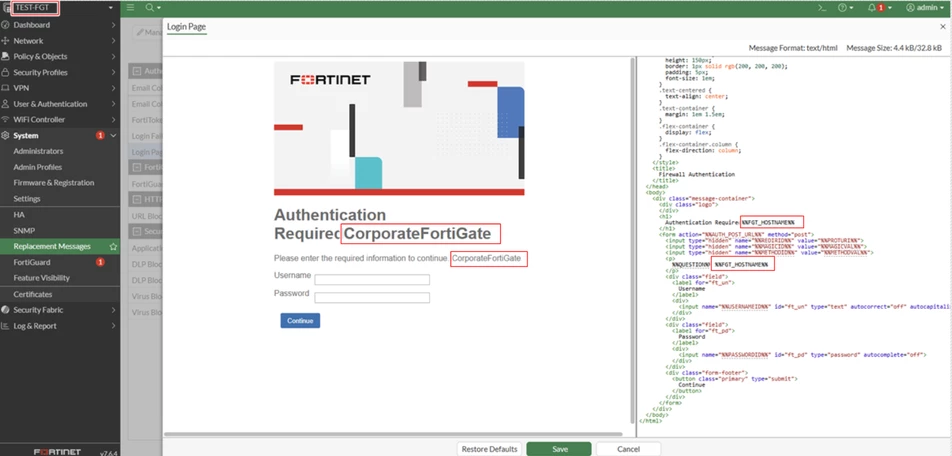Click the Security Fabric icon
Viewport: 952px width, 456px height.
tap(5, 310)
